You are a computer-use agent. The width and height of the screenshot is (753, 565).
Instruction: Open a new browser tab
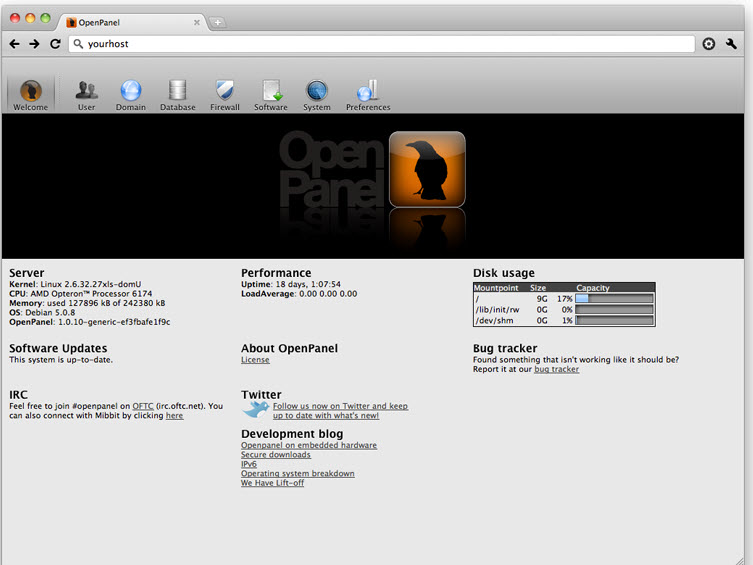tap(218, 23)
